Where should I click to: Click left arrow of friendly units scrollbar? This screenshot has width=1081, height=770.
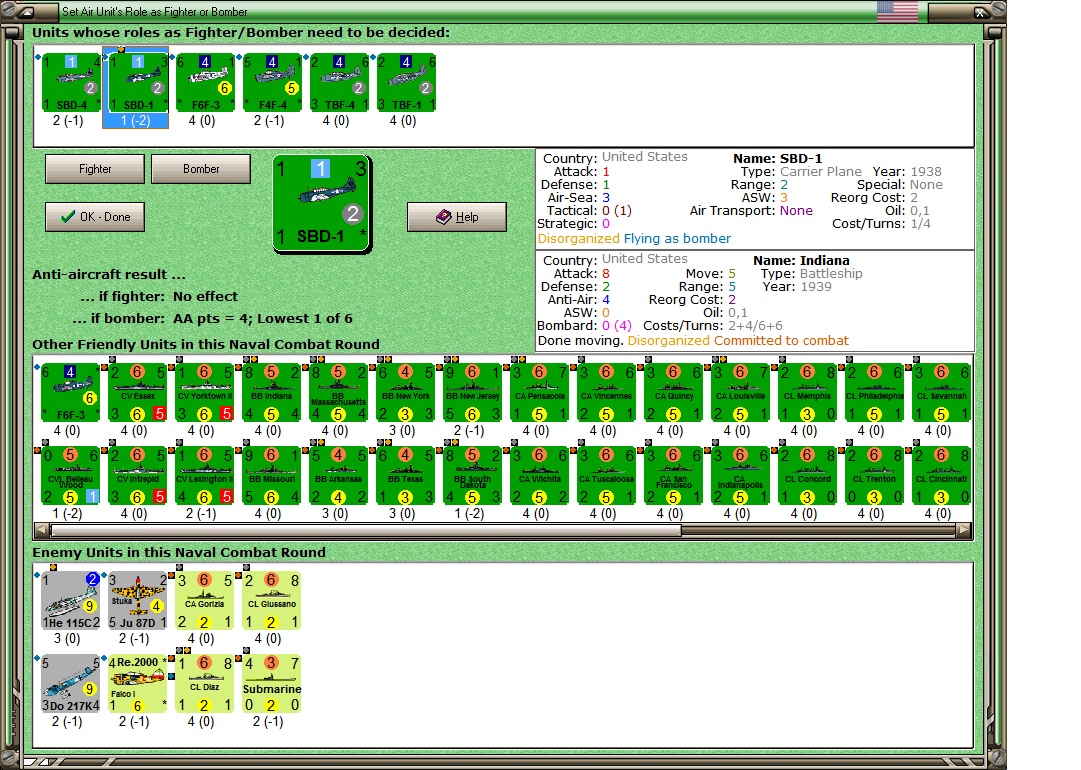click(x=41, y=530)
